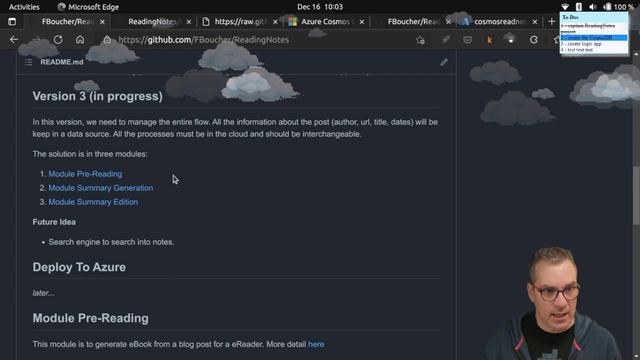Focus the github.com/FBoucher/ReadingNotes address bar

204,40
